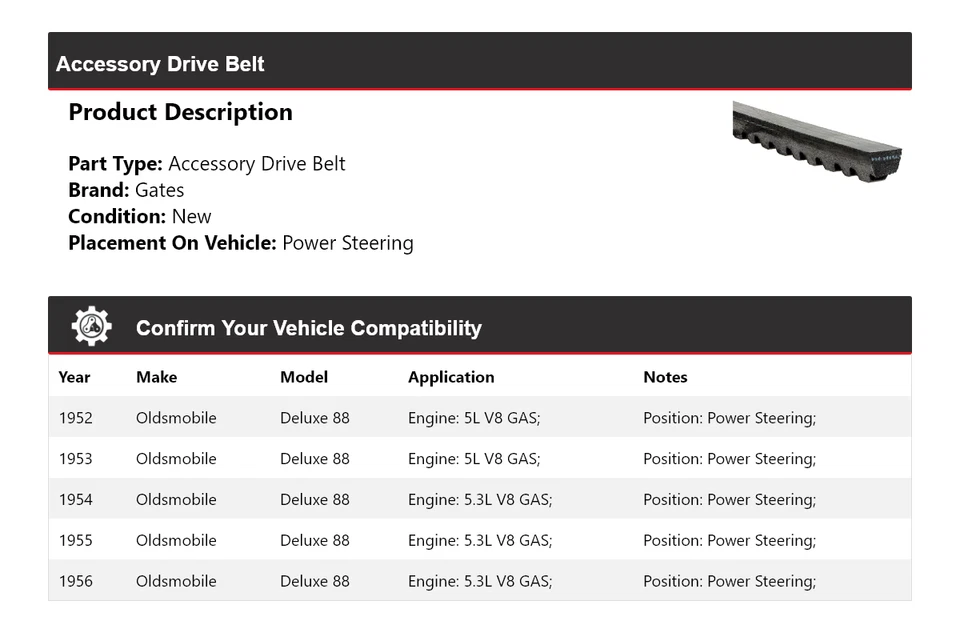Click Confirm Your Vehicle Compatibility heading text
The height and width of the screenshot is (633, 960).
click(x=309, y=328)
